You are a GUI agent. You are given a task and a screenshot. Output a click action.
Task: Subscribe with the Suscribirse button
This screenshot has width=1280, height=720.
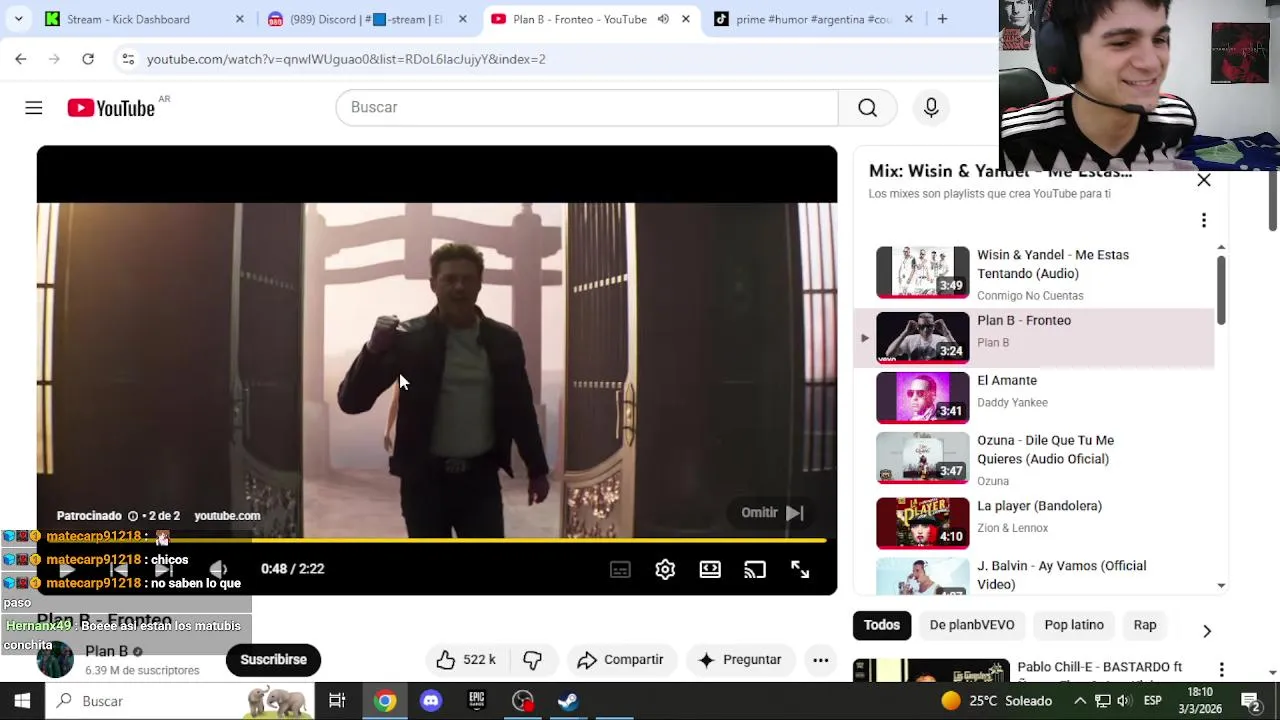(x=273, y=660)
